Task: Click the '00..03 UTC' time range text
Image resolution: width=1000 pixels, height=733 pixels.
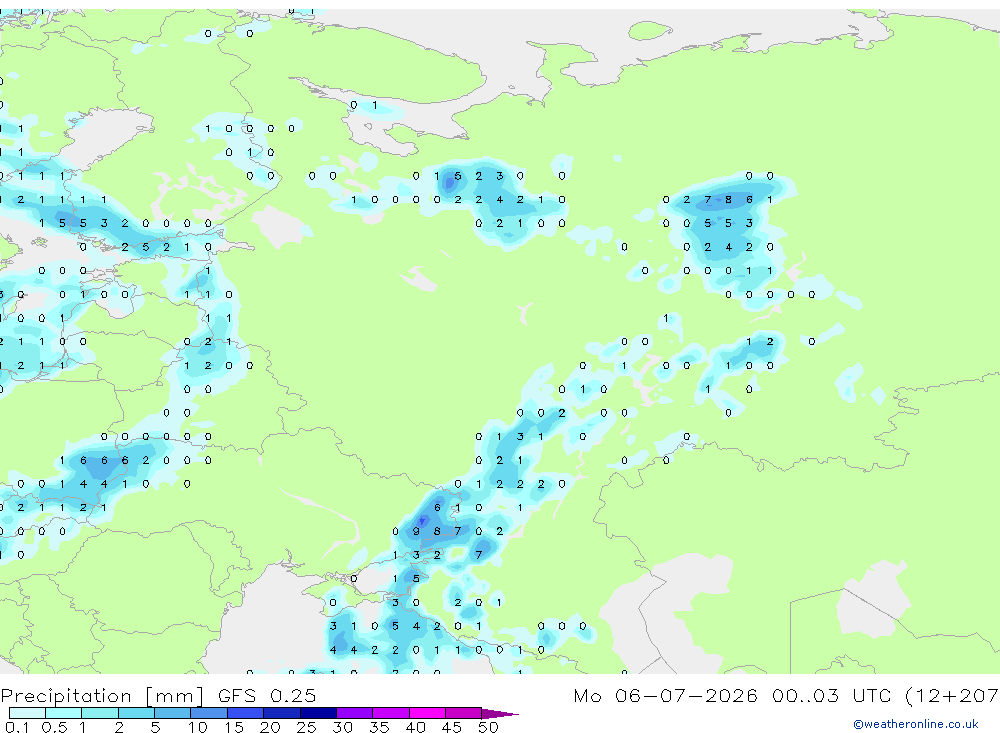Action: pos(830,695)
